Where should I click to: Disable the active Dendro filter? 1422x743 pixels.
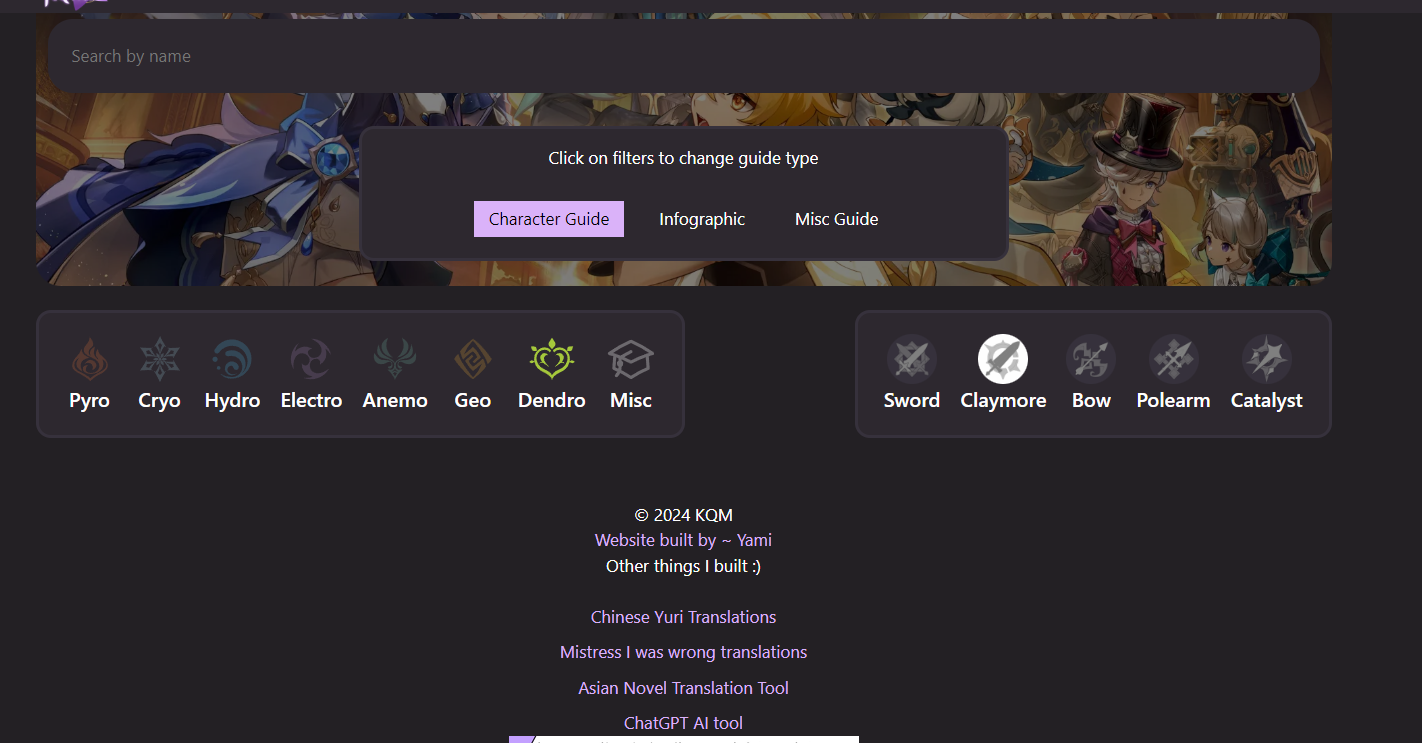552,358
